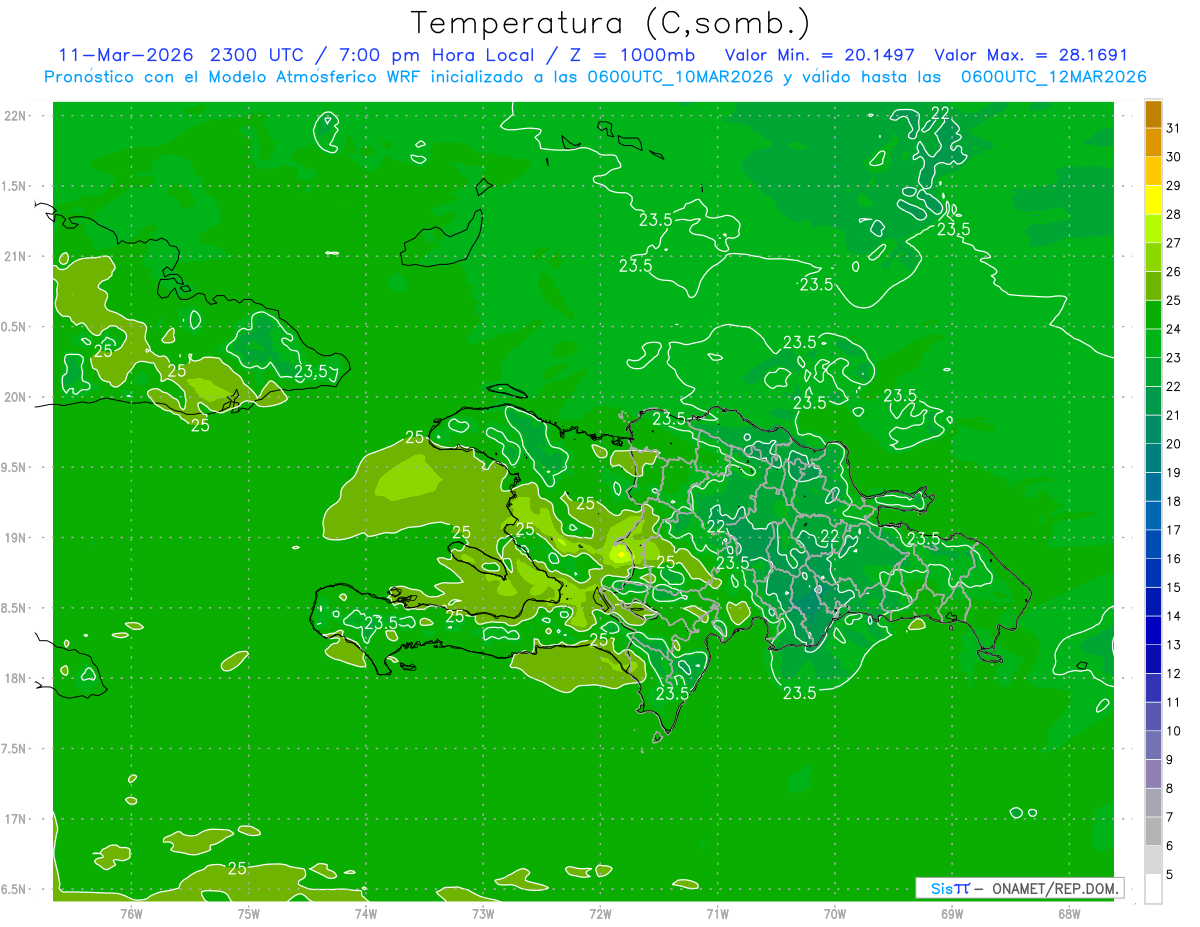
Task: Click the '76W' longitude axis label
Action: coord(131,913)
